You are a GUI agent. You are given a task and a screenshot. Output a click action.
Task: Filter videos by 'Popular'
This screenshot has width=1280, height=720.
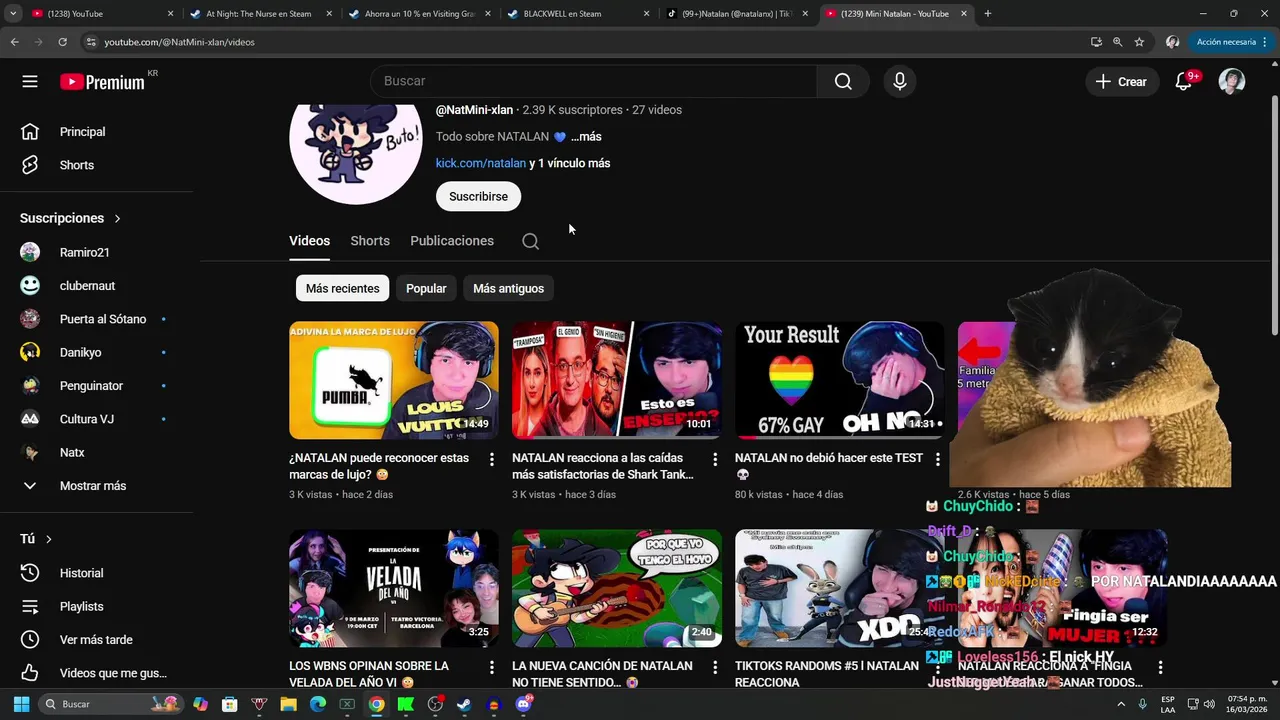tap(426, 288)
